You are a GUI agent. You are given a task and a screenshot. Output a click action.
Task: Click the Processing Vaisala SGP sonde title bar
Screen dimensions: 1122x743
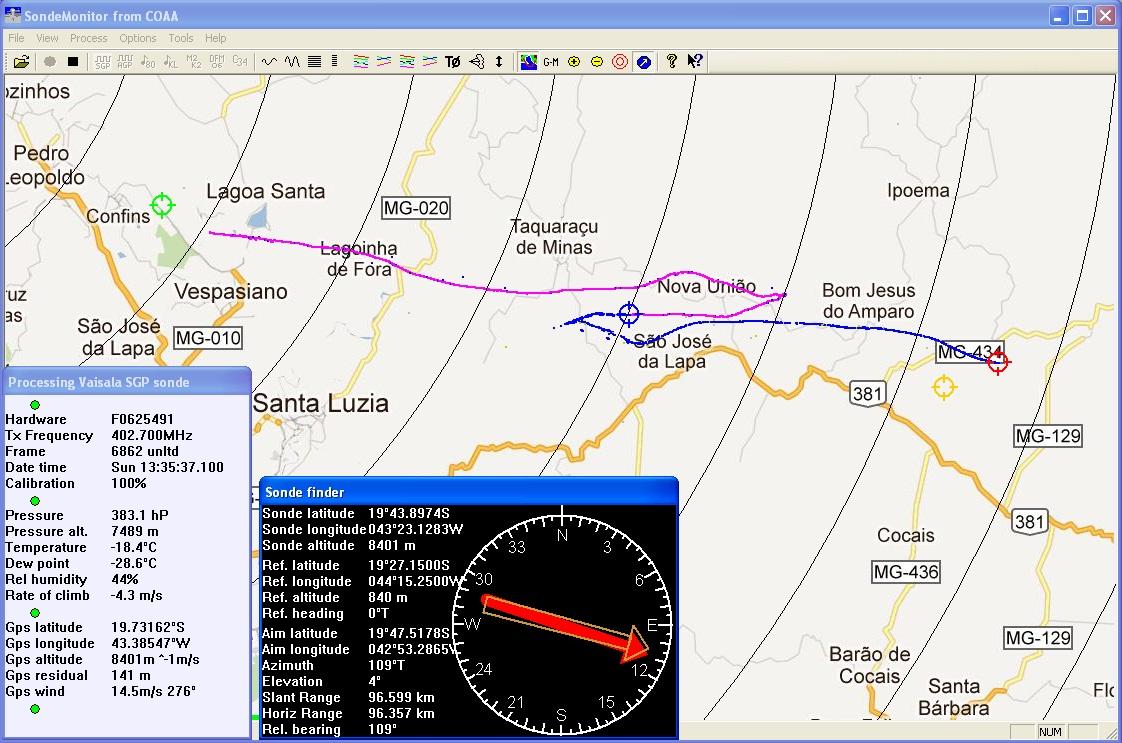(127, 382)
